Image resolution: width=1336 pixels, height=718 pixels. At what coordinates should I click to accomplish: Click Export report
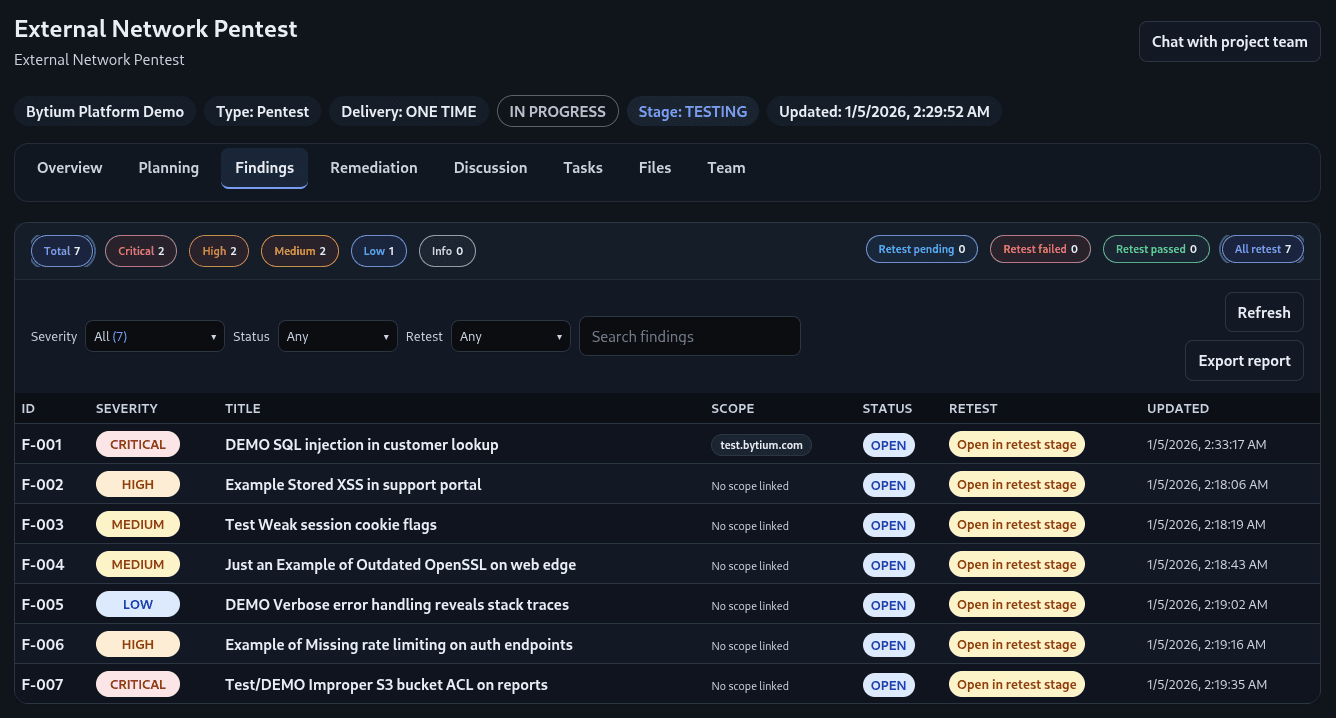1244,360
